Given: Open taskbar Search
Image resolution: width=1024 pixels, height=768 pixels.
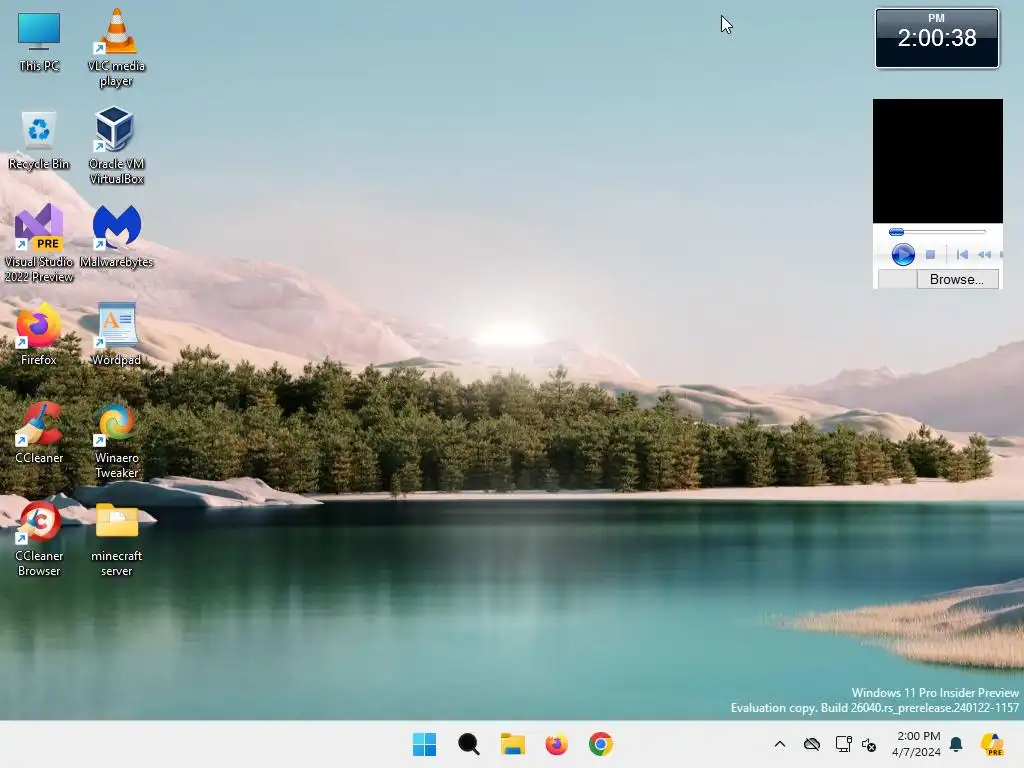Looking at the screenshot, I should [x=468, y=744].
